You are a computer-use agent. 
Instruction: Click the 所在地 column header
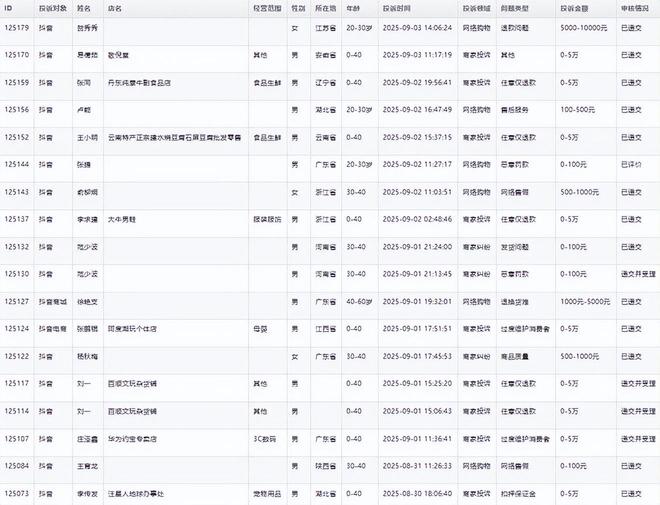tap(325, 7)
